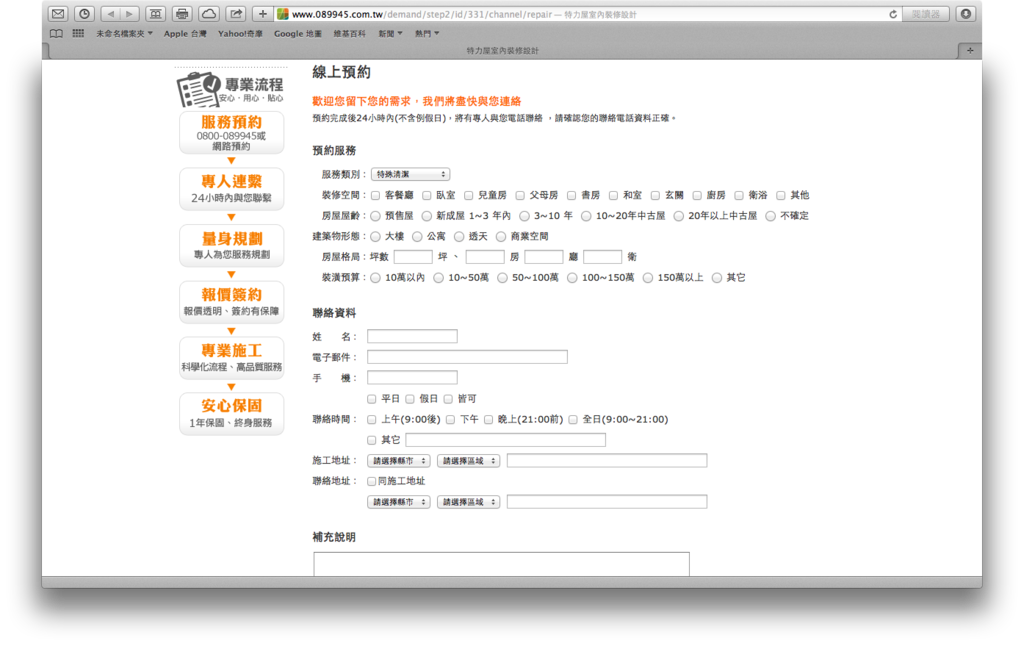The image size is (1024, 646).
Task: Click the 專業流程 clipboard icon
Action: (198, 89)
